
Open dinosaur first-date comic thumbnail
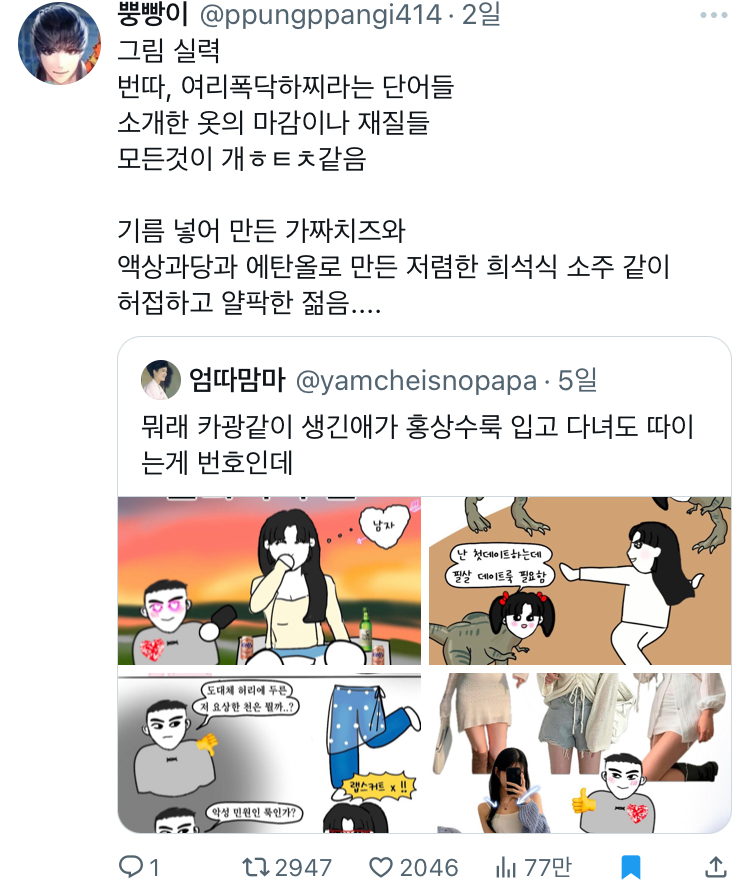tap(580, 580)
